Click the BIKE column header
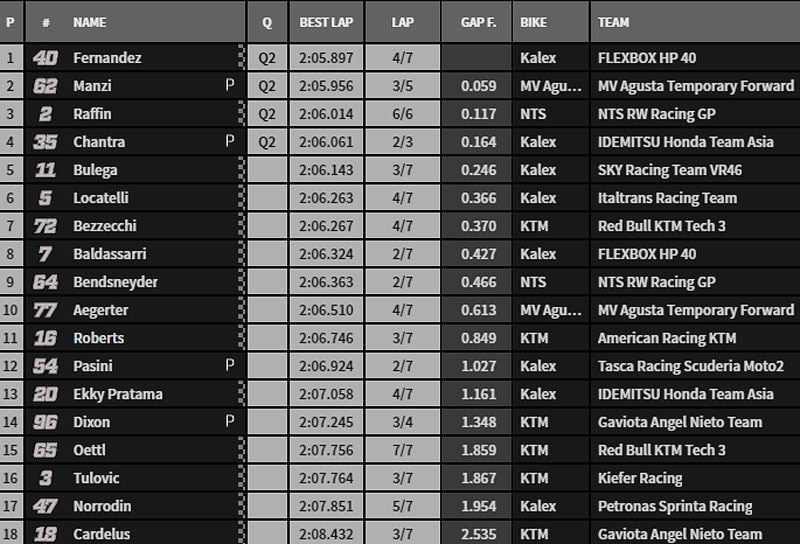Viewport: 800px width, 544px height. pos(535,22)
